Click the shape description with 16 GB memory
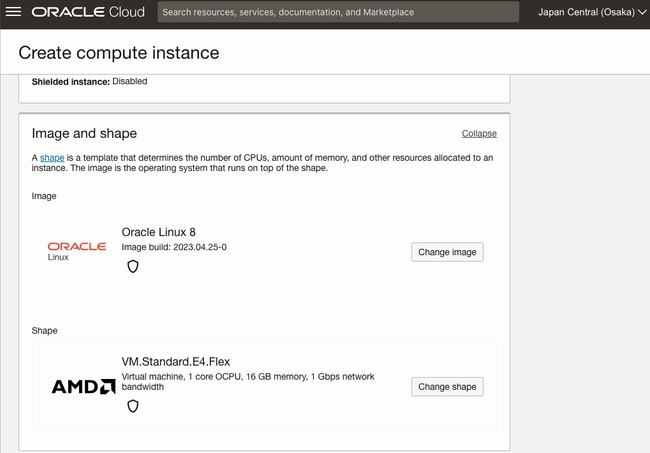 pos(248,382)
